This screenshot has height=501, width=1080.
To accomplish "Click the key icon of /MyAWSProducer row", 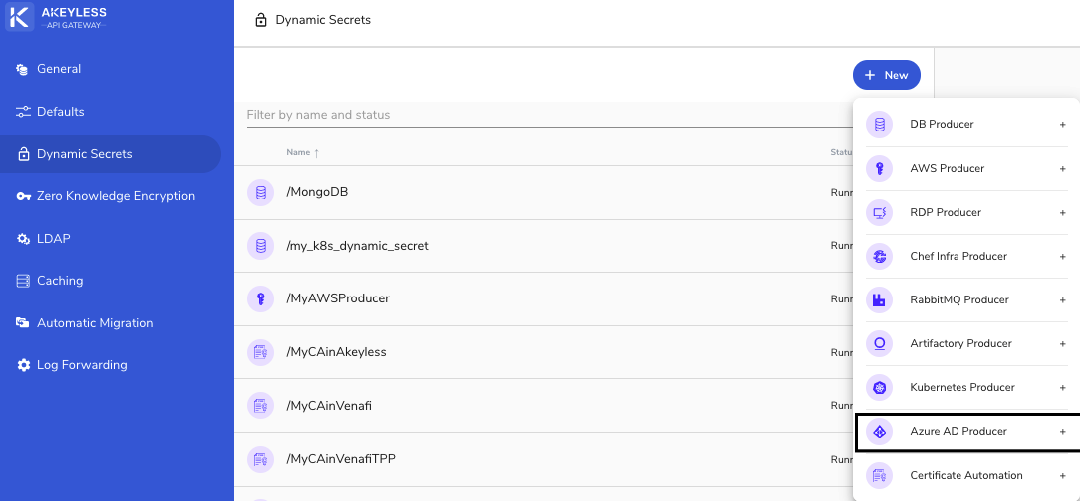I will point(260,298).
